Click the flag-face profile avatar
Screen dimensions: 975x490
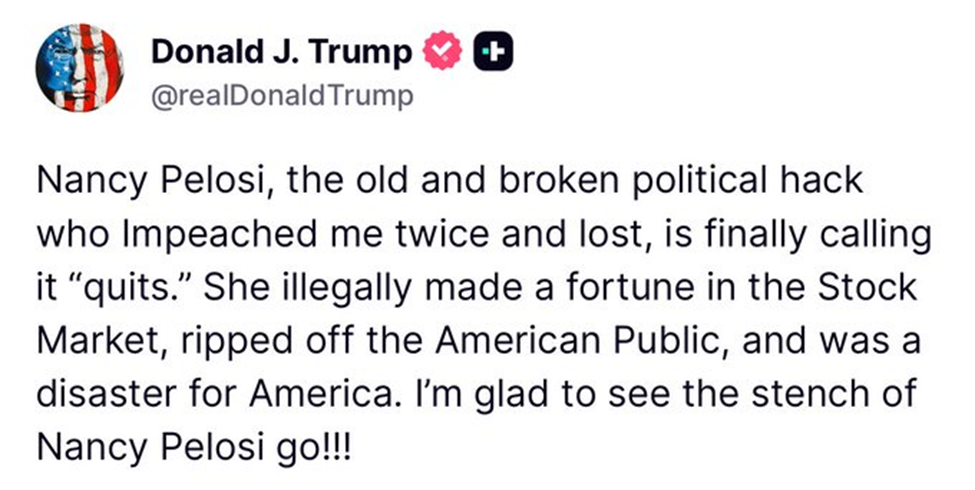click(x=80, y=68)
